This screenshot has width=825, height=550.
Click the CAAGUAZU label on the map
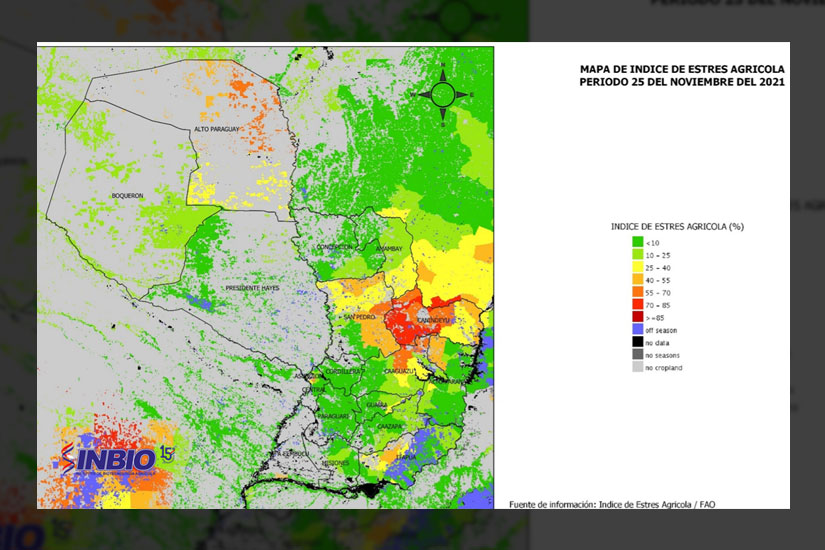click(x=399, y=371)
